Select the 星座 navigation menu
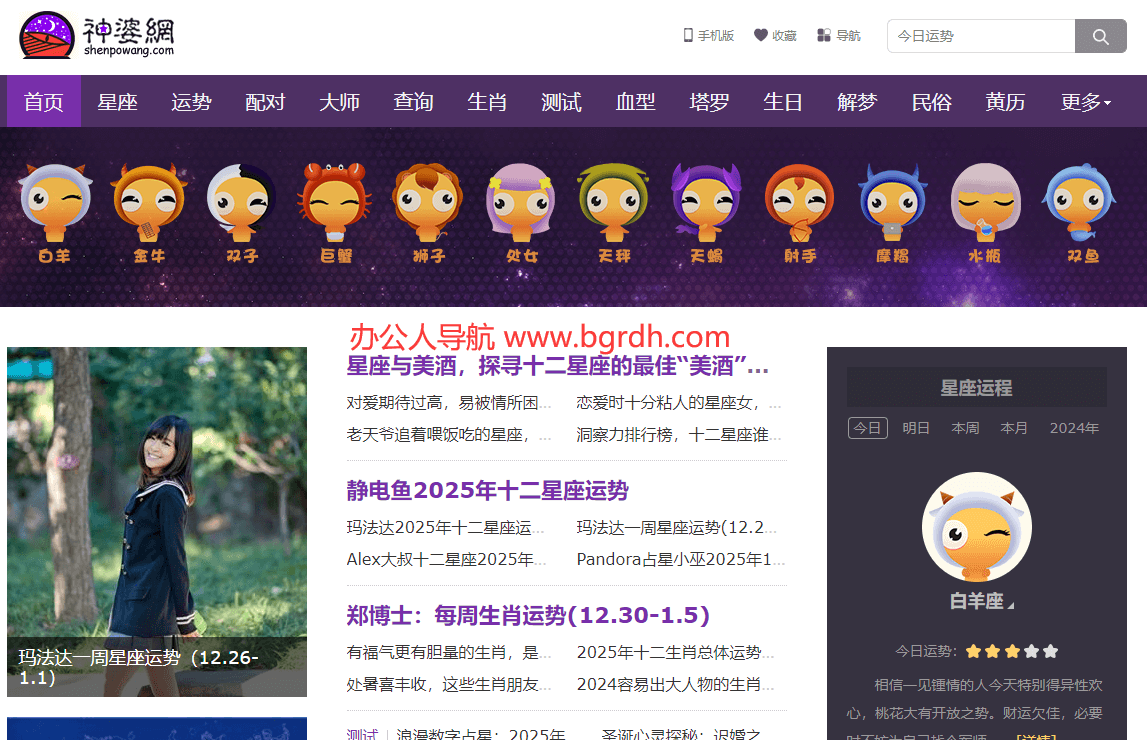 coord(117,101)
